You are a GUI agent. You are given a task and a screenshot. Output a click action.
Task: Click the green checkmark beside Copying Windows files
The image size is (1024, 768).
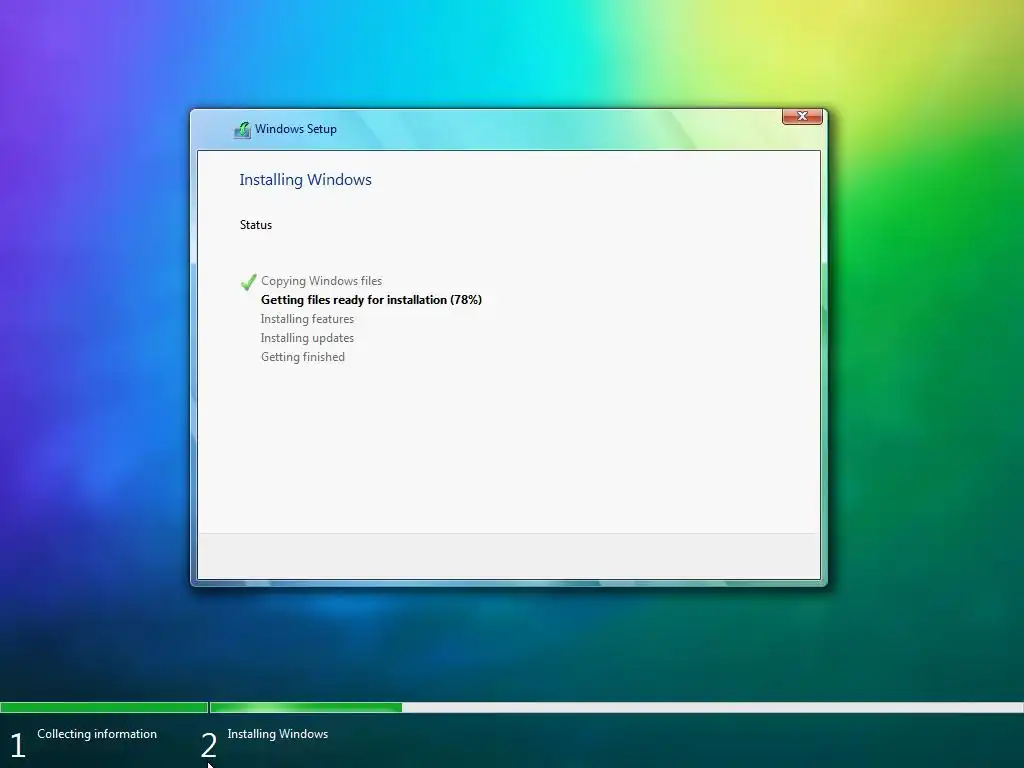point(248,282)
